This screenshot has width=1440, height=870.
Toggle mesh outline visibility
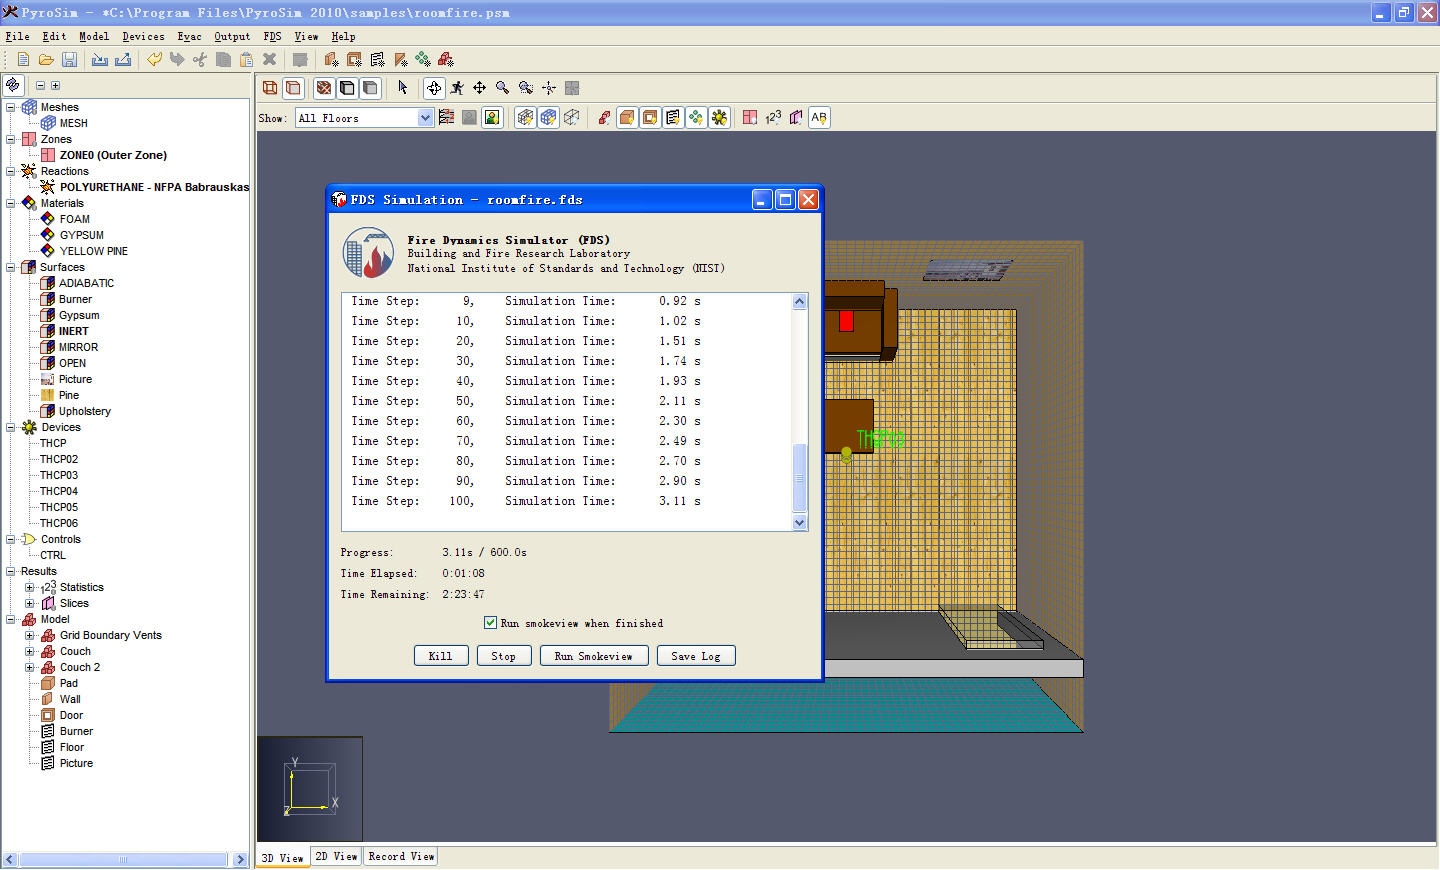pyautogui.click(x=571, y=117)
